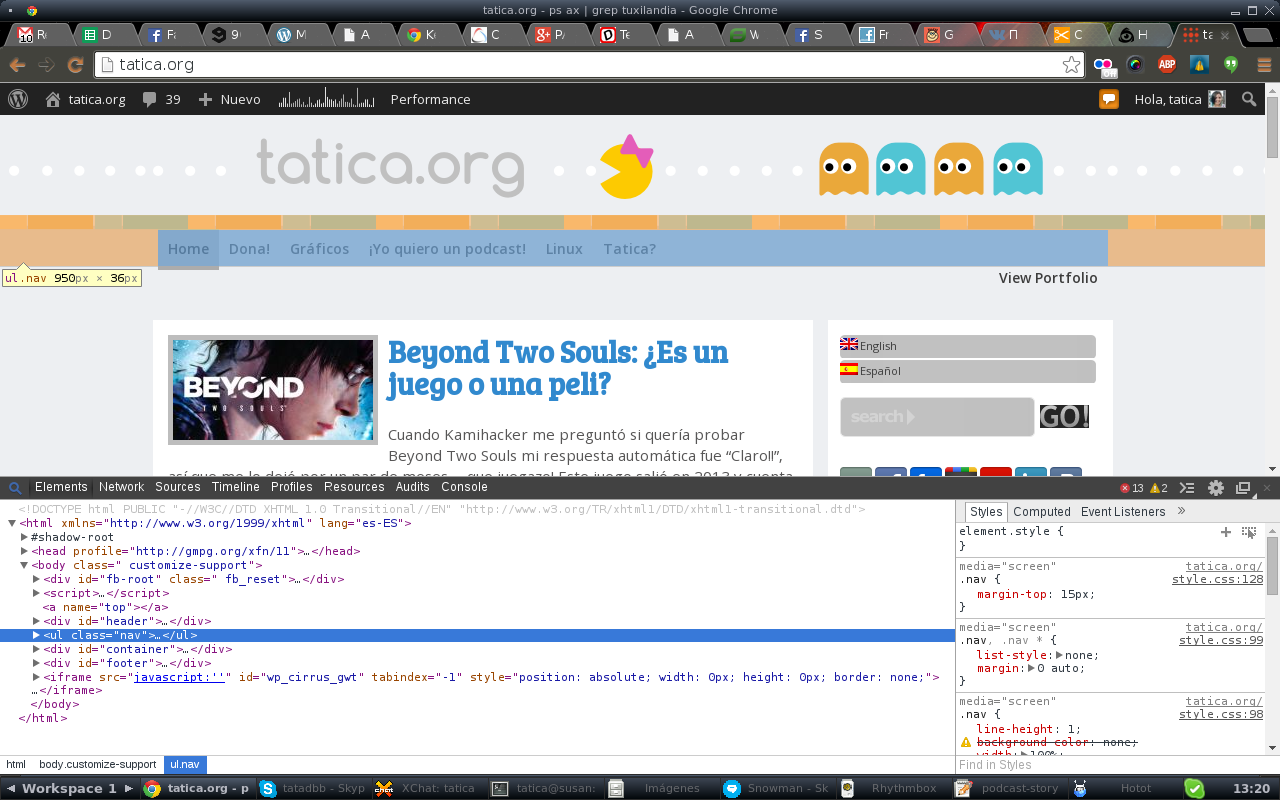The height and width of the screenshot is (800, 1280).
Task: Click the admin bar search magnifier icon
Action: [x=1249, y=99]
